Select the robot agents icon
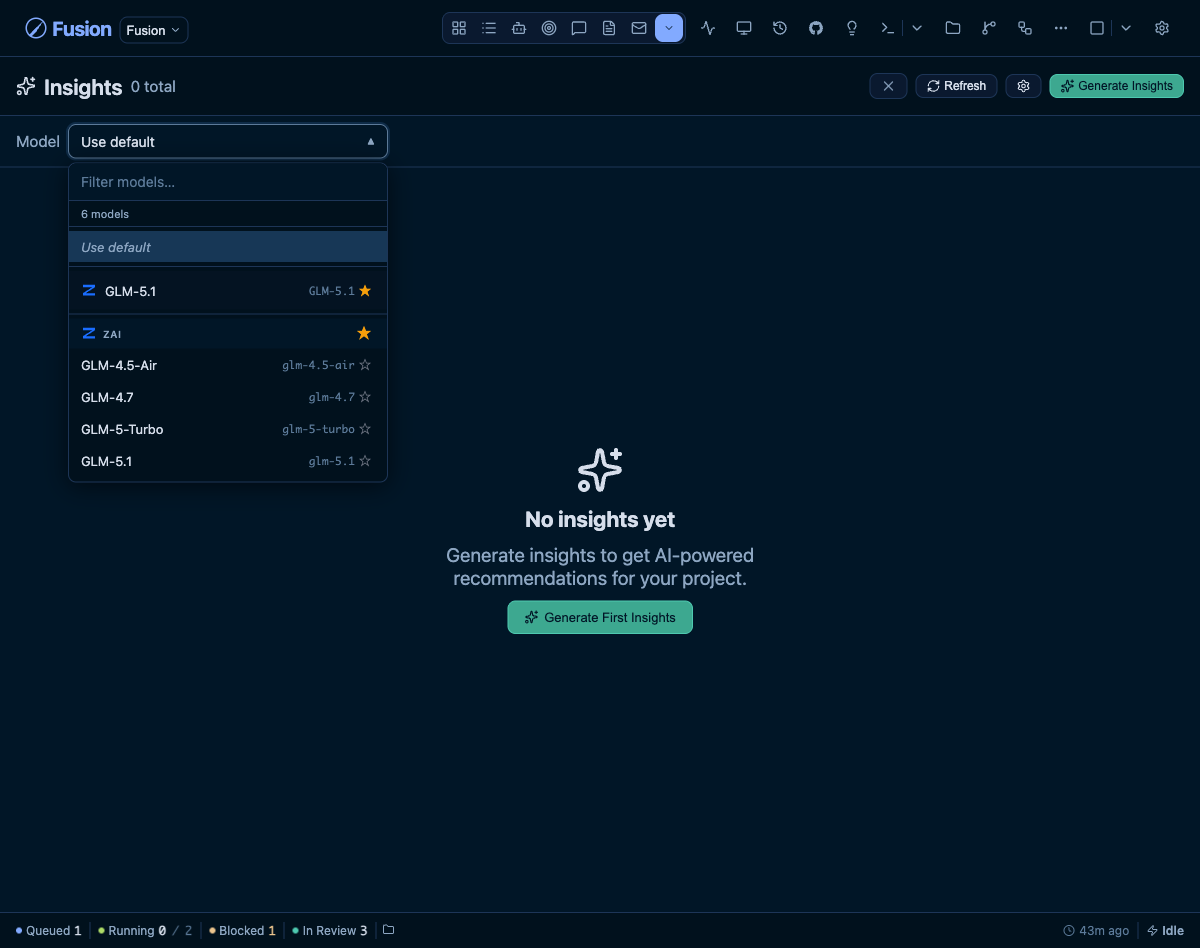Screen dimensions: 1200x948 tap(519, 29)
